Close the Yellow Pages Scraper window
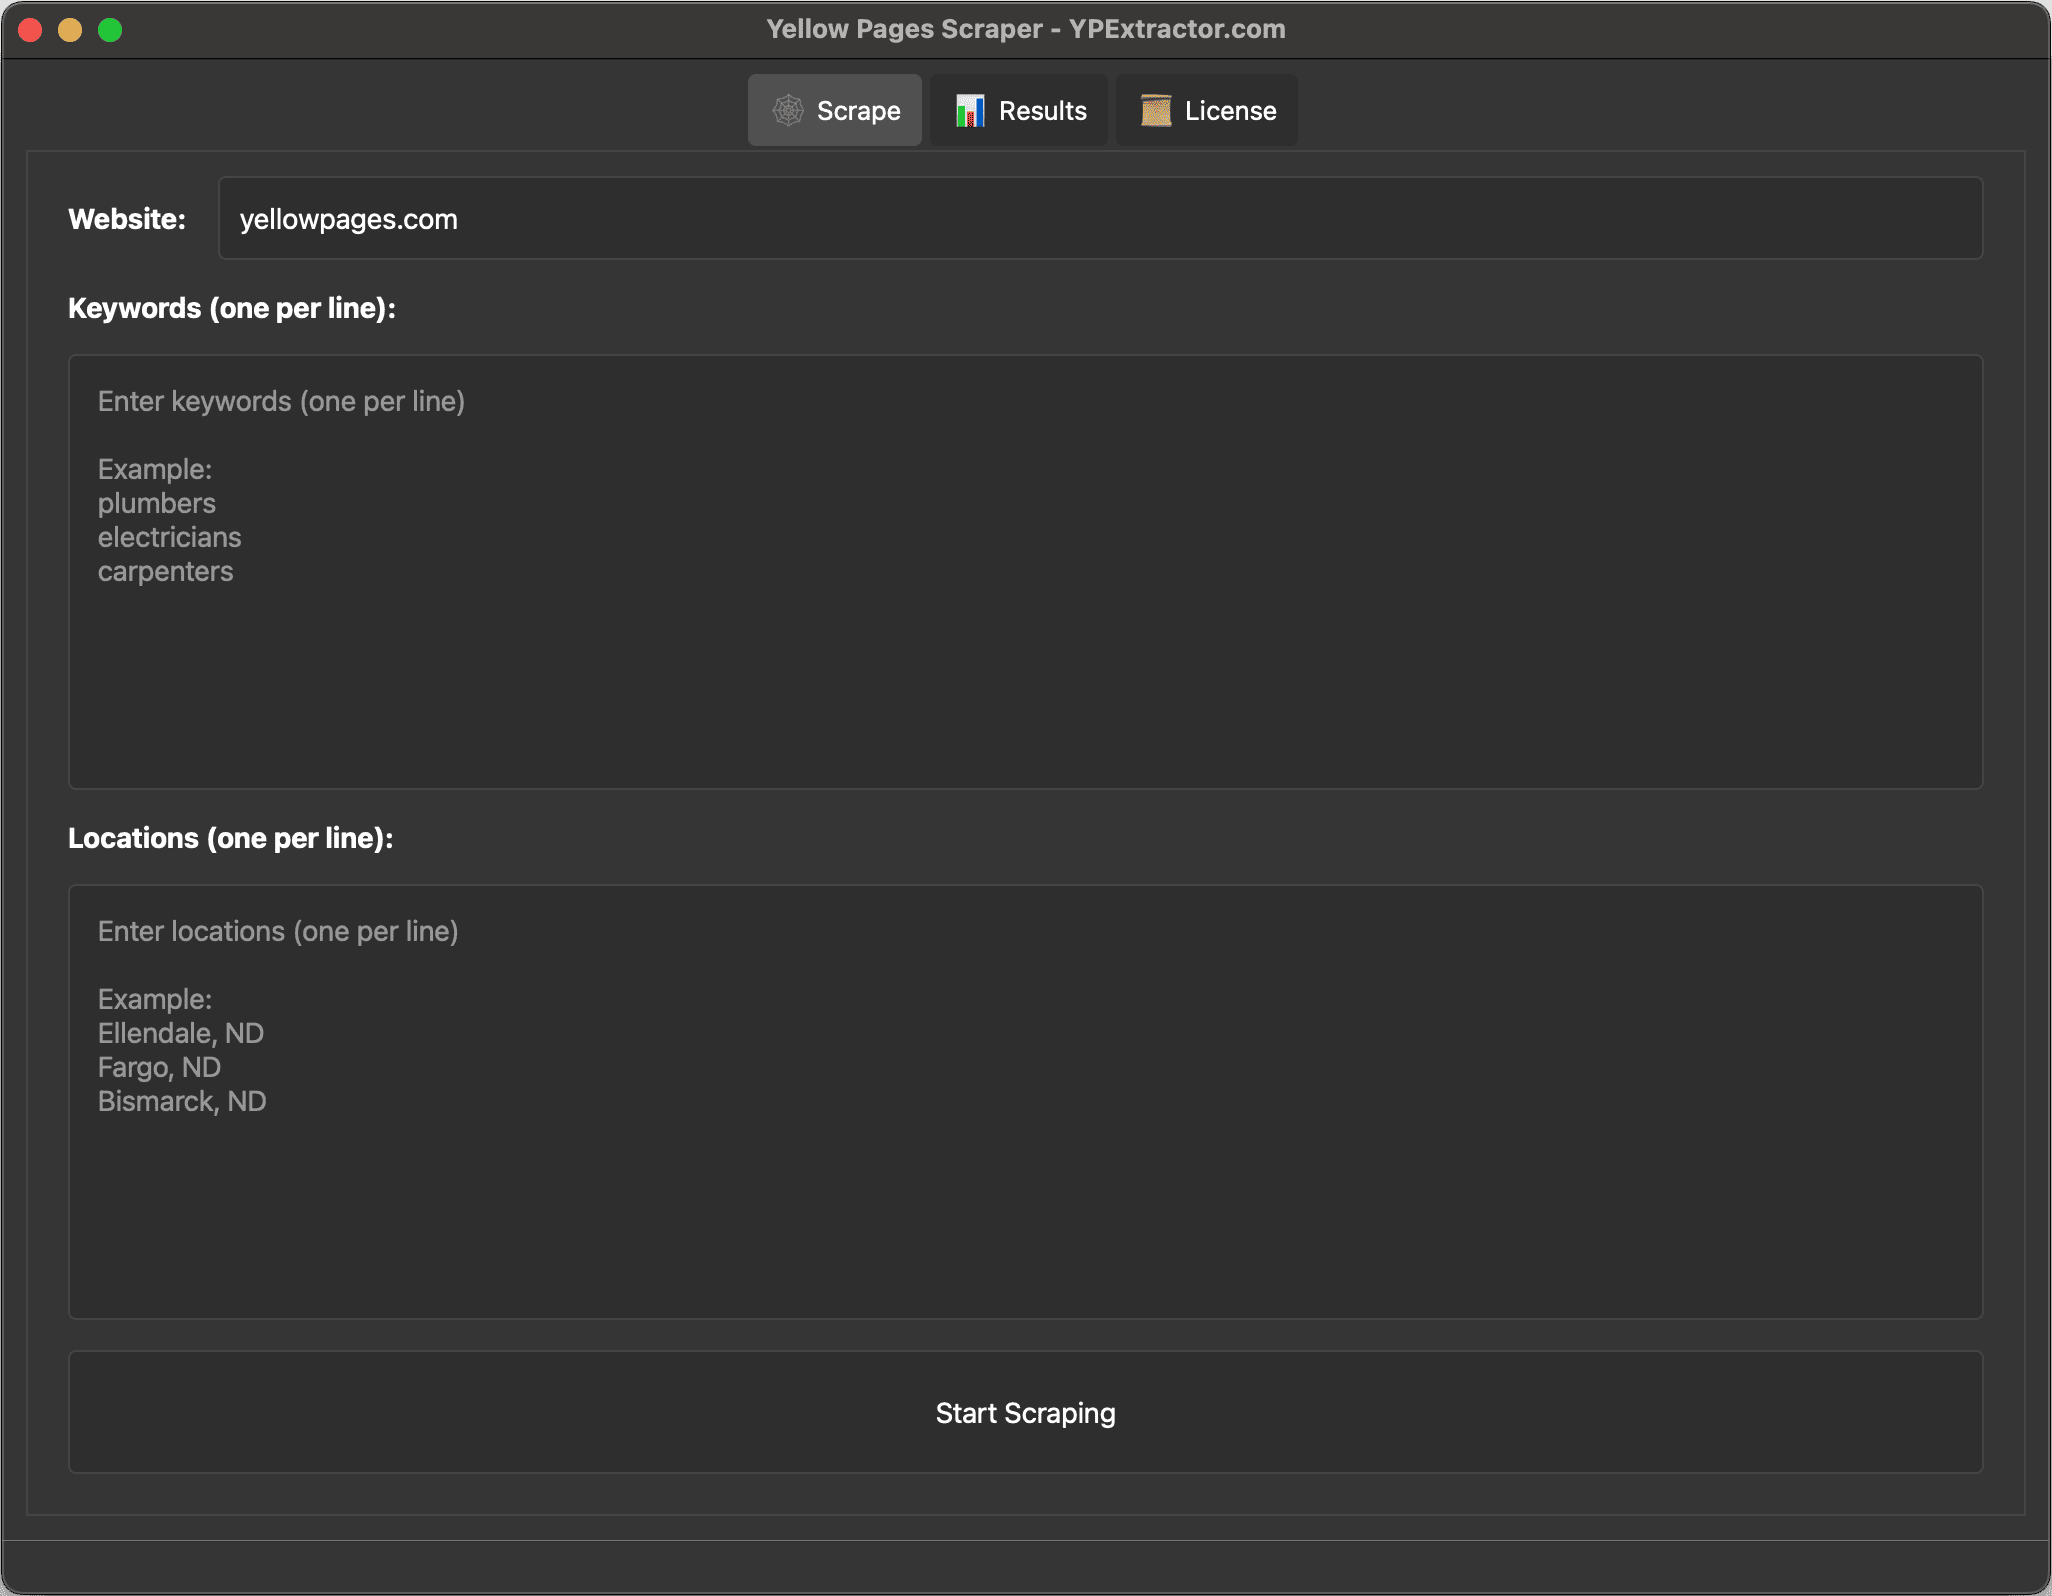Image resolution: width=2052 pixels, height=1596 pixels. tap(30, 30)
